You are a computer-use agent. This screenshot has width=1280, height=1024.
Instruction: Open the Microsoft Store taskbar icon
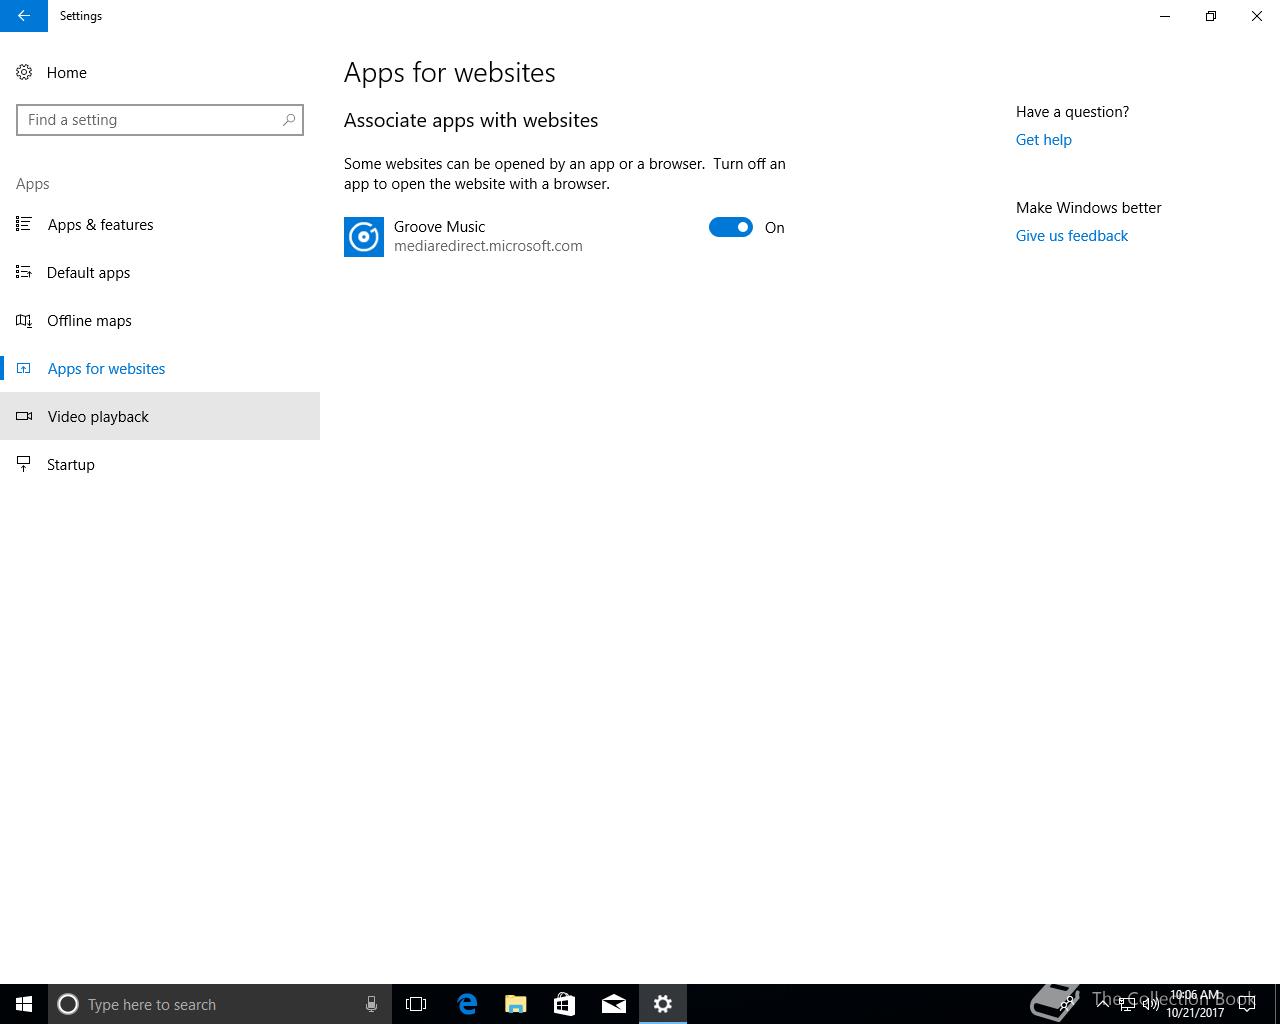(x=564, y=1004)
